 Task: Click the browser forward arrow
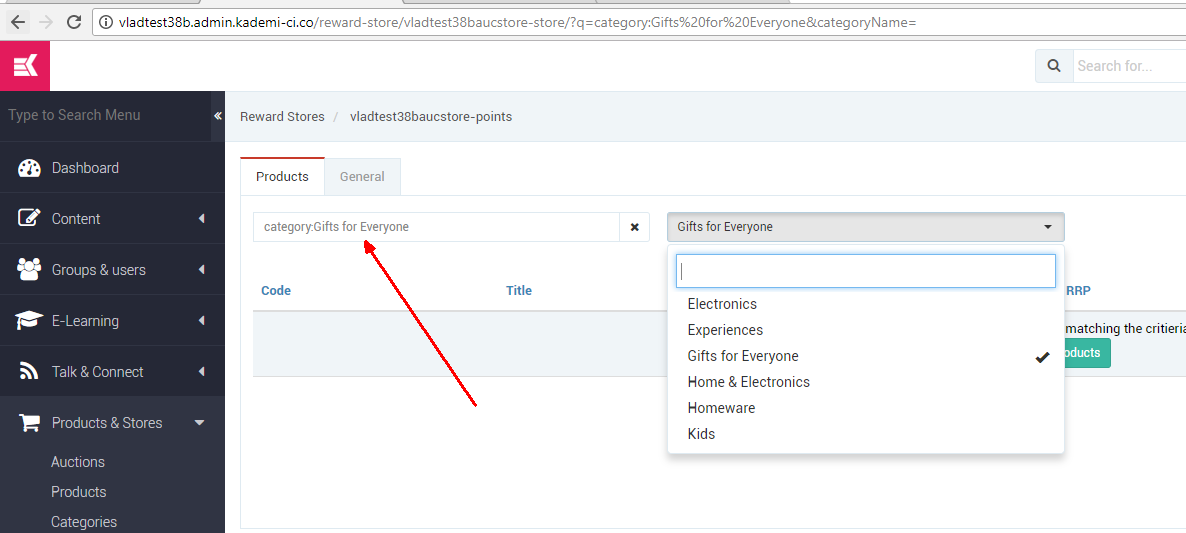pos(45,22)
